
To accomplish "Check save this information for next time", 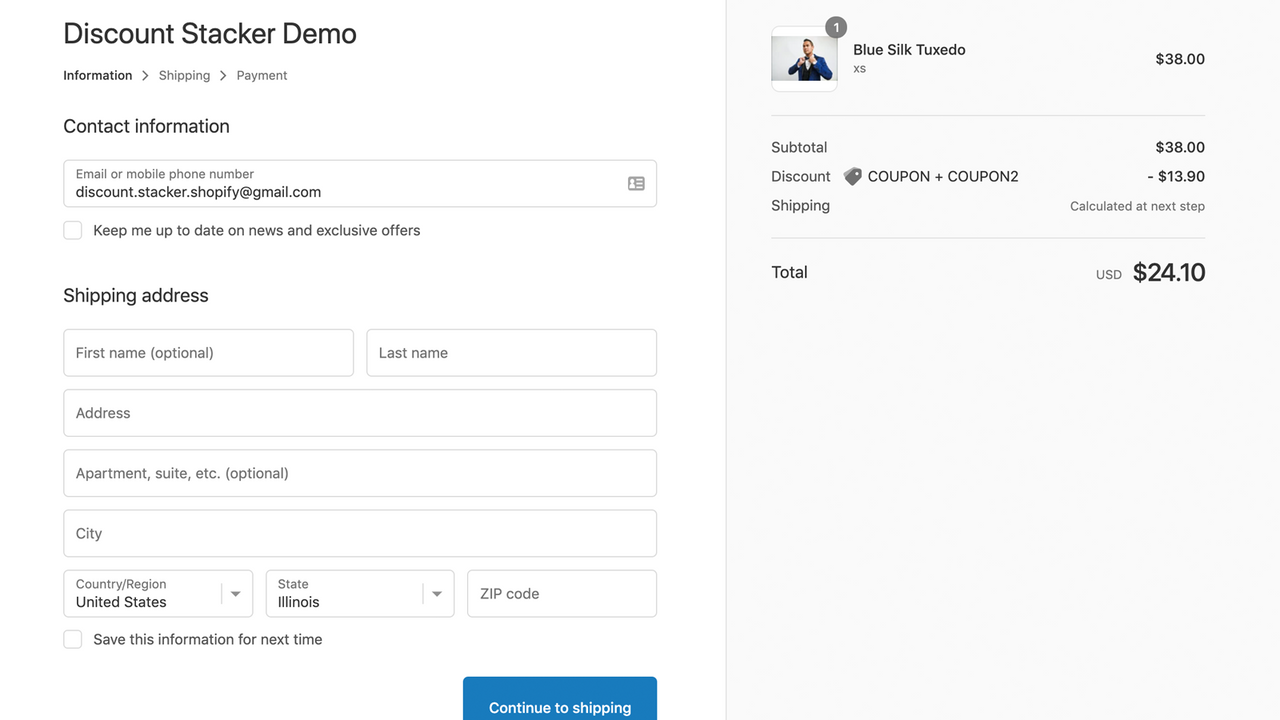I will pos(72,638).
